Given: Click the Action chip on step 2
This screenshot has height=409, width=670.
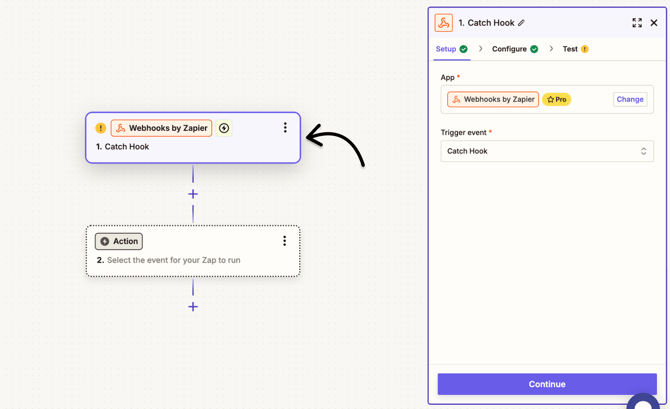Looking at the screenshot, I should click(x=119, y=241).
